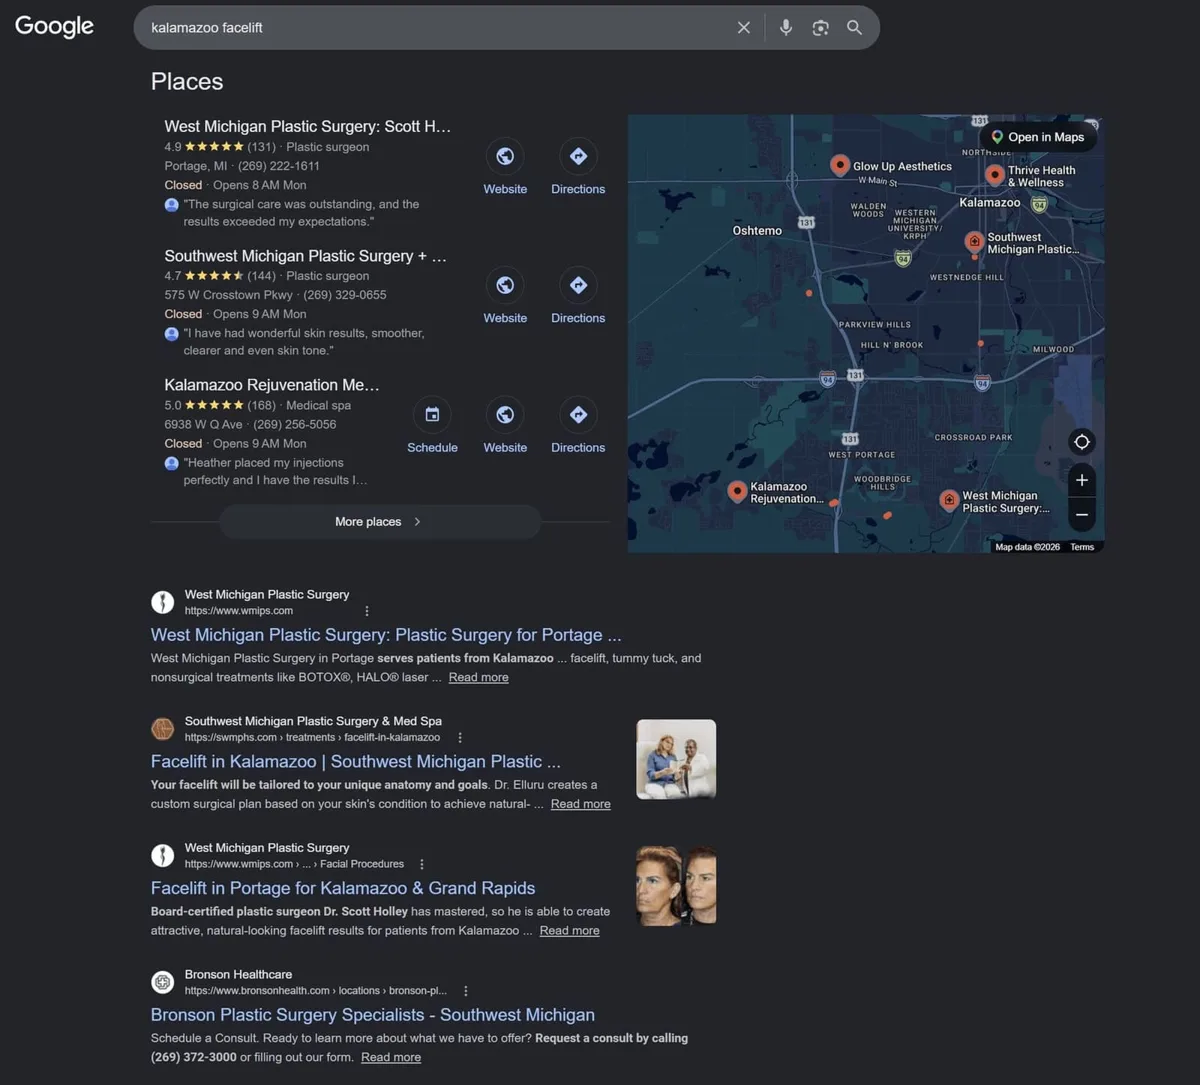Open options menu for swmphs.com result

(460, 738)
